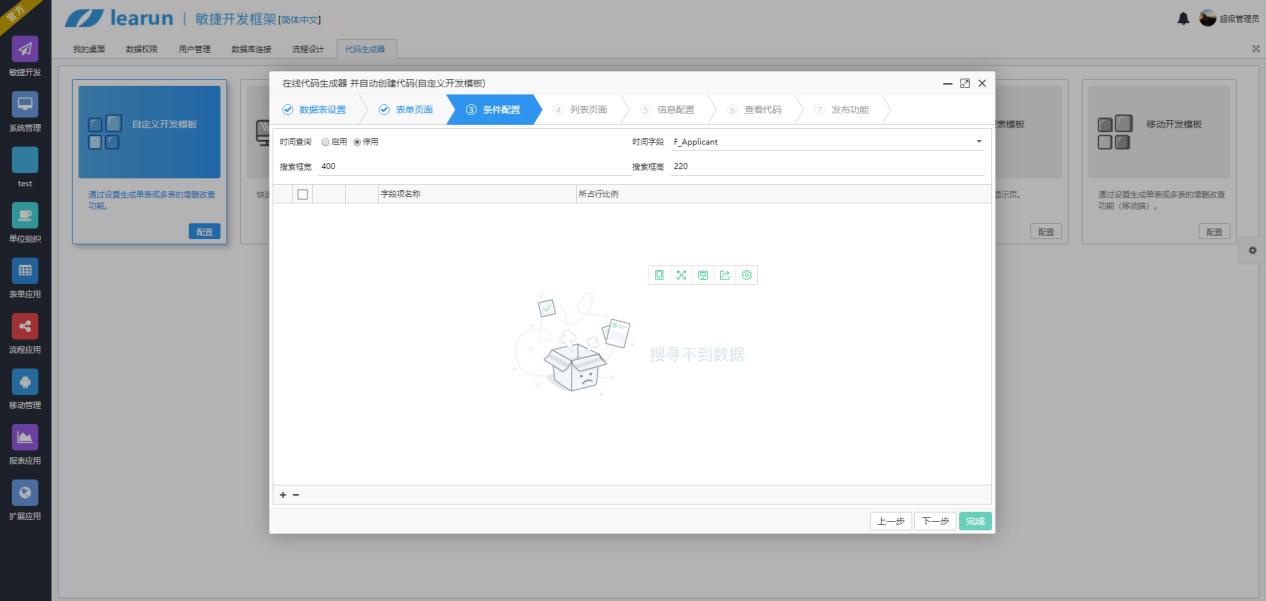The image size is (1266, 601).
Task: Open the 流程应用 sidebar module
Action: pyautogui.click(x=25, y=326)
